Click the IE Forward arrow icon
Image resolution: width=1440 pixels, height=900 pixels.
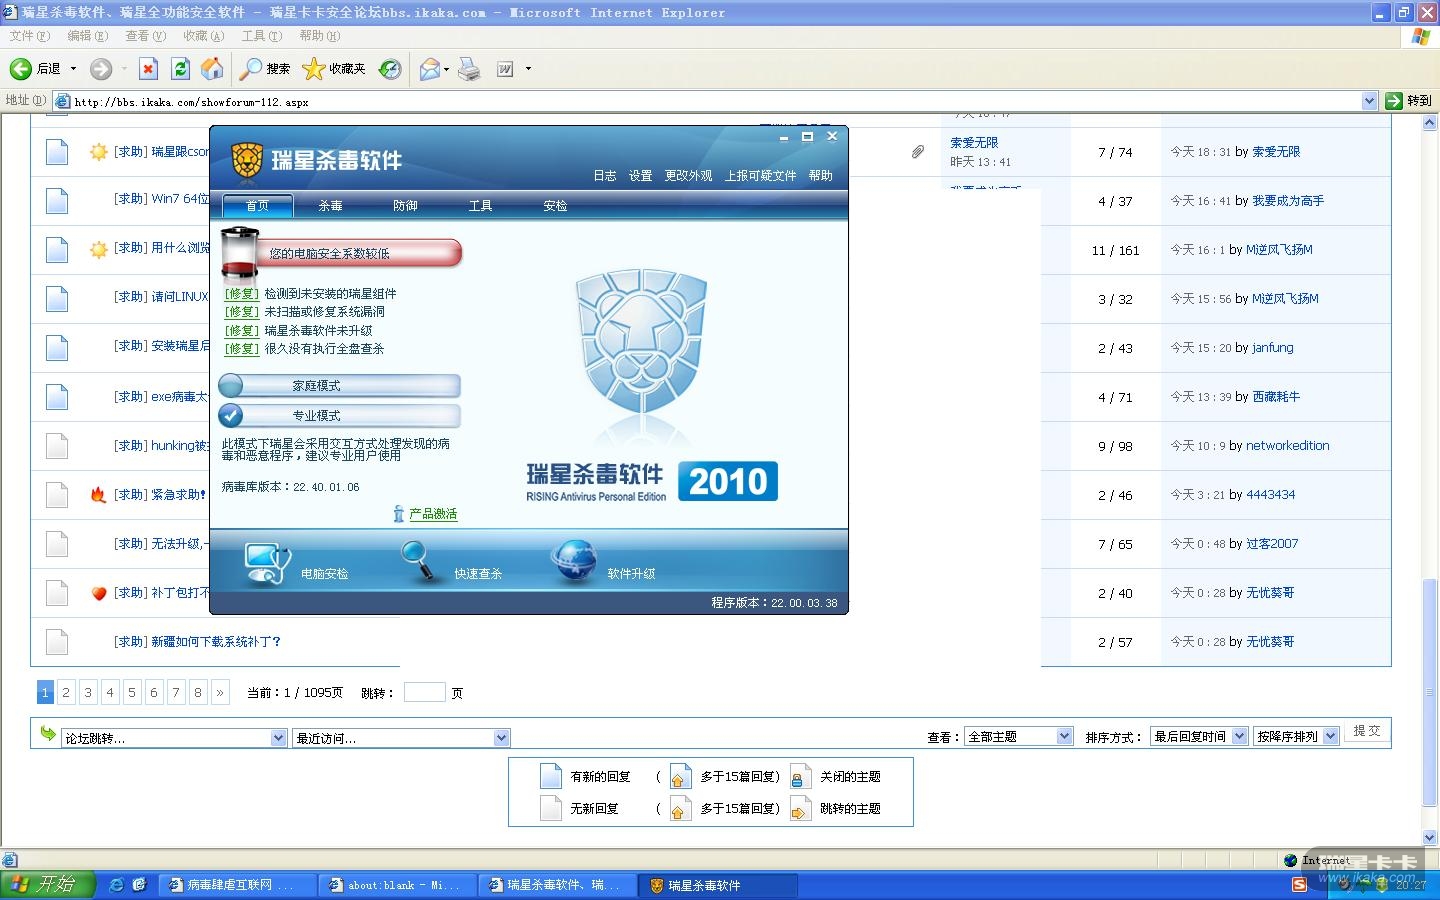[x=101, y=69]
